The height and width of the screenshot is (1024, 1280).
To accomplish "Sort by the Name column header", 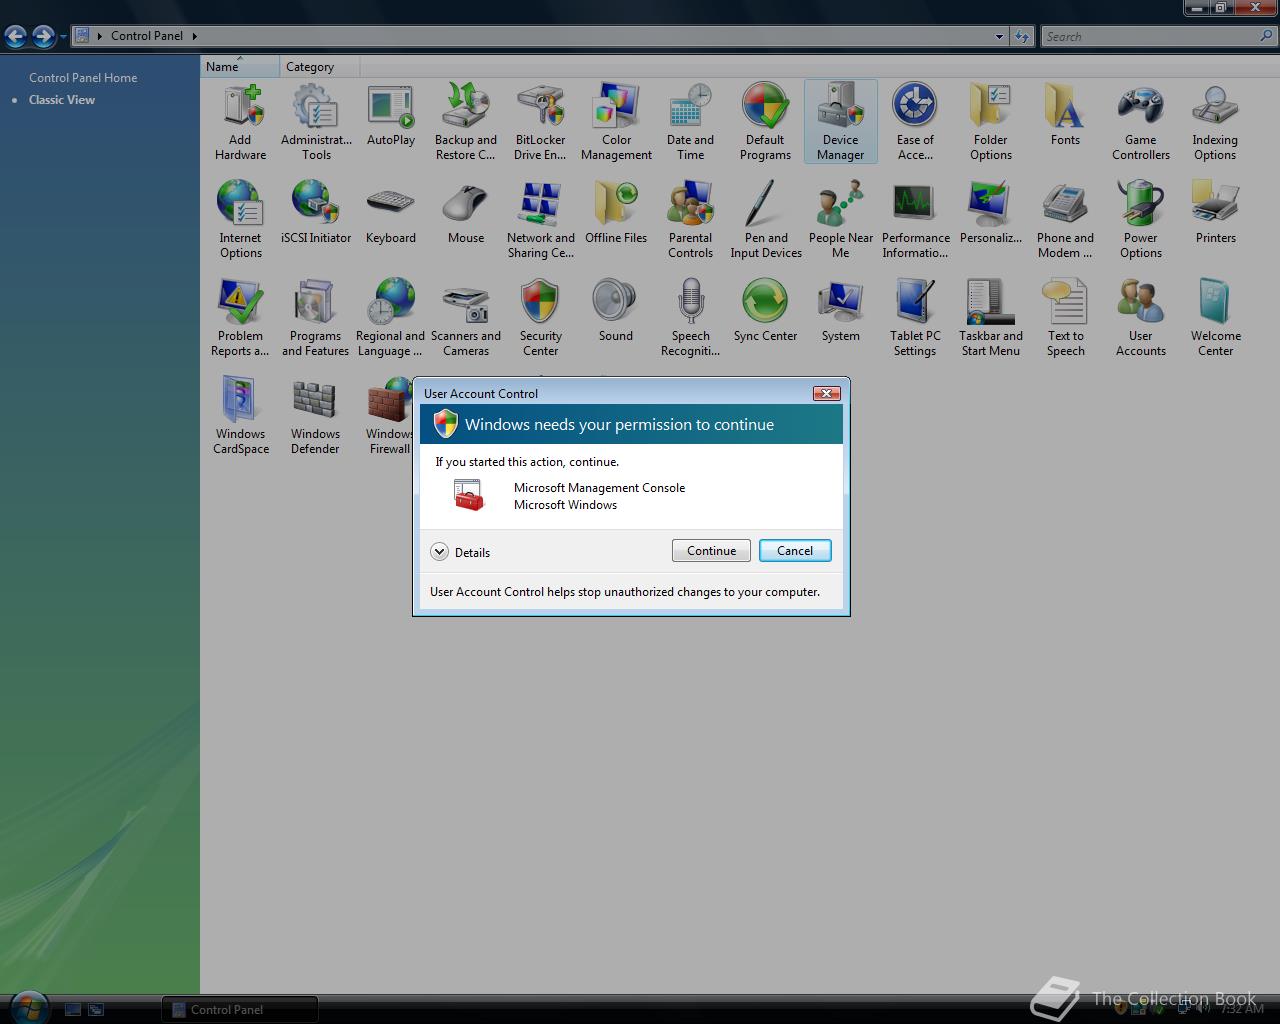I will point(240,67).
